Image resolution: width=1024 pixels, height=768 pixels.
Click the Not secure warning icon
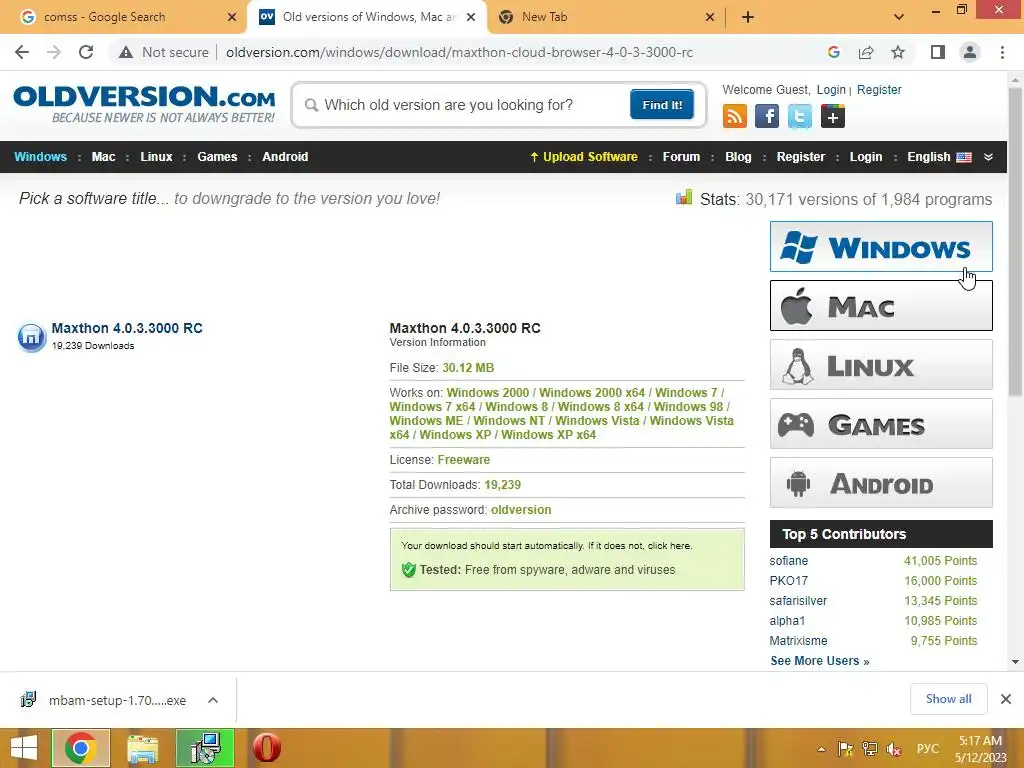click(x=126, y=52)
